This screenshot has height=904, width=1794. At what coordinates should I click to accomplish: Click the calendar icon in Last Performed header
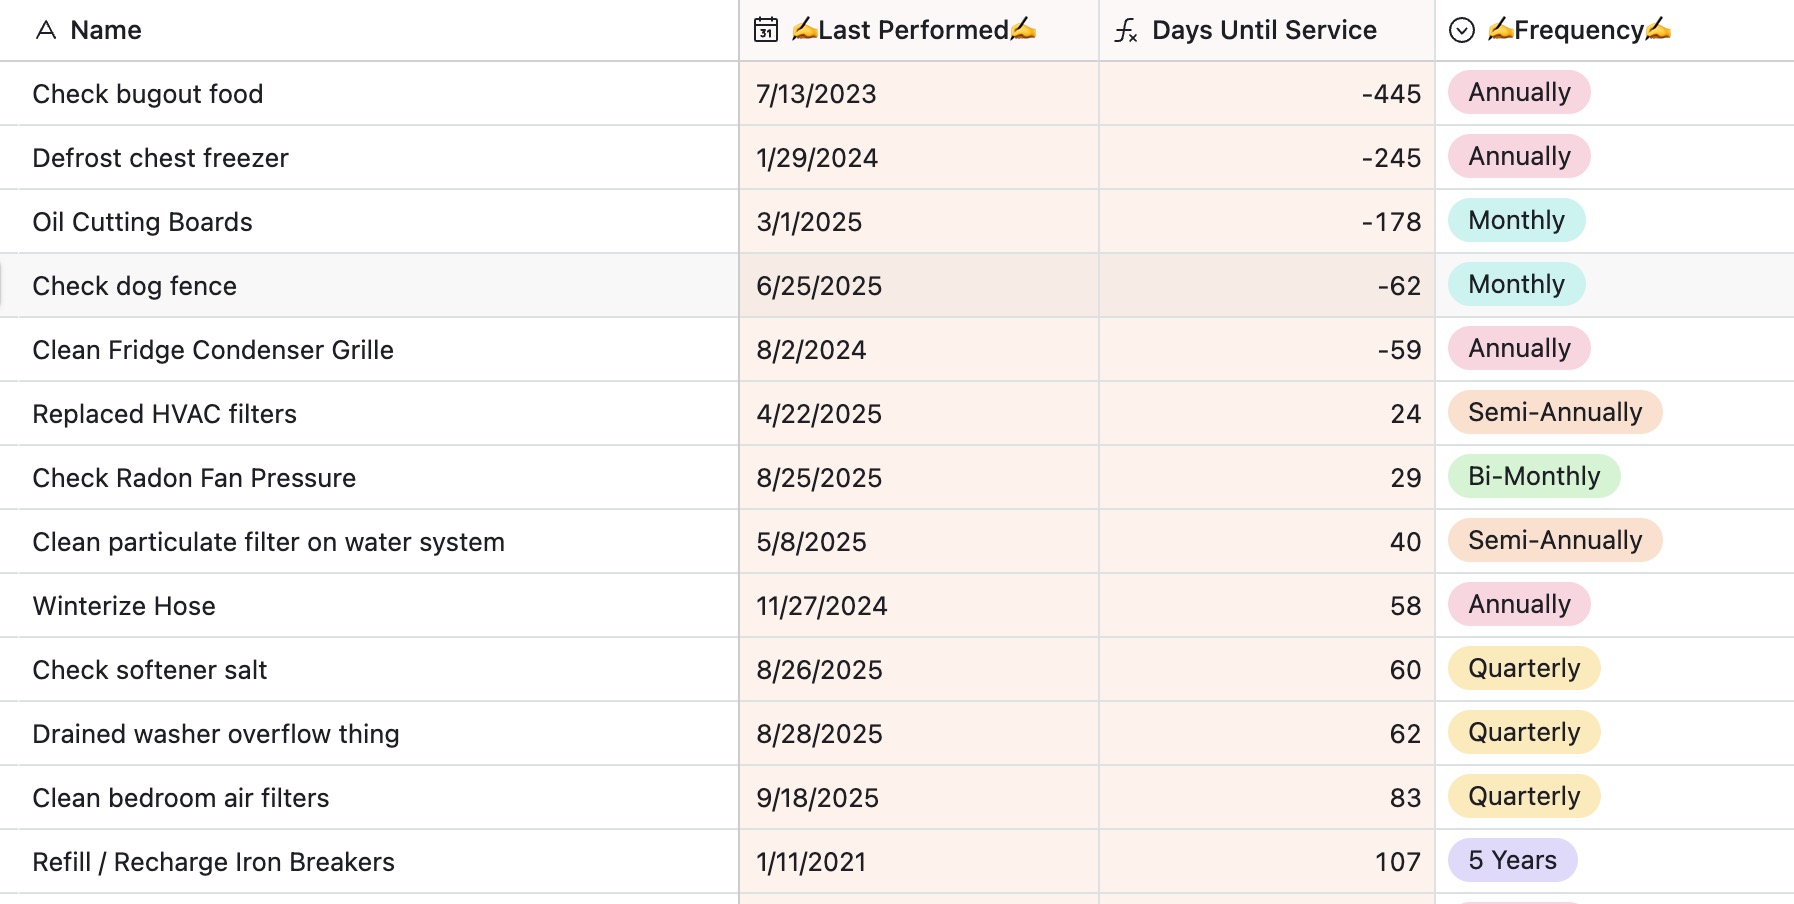click(766, 30)
